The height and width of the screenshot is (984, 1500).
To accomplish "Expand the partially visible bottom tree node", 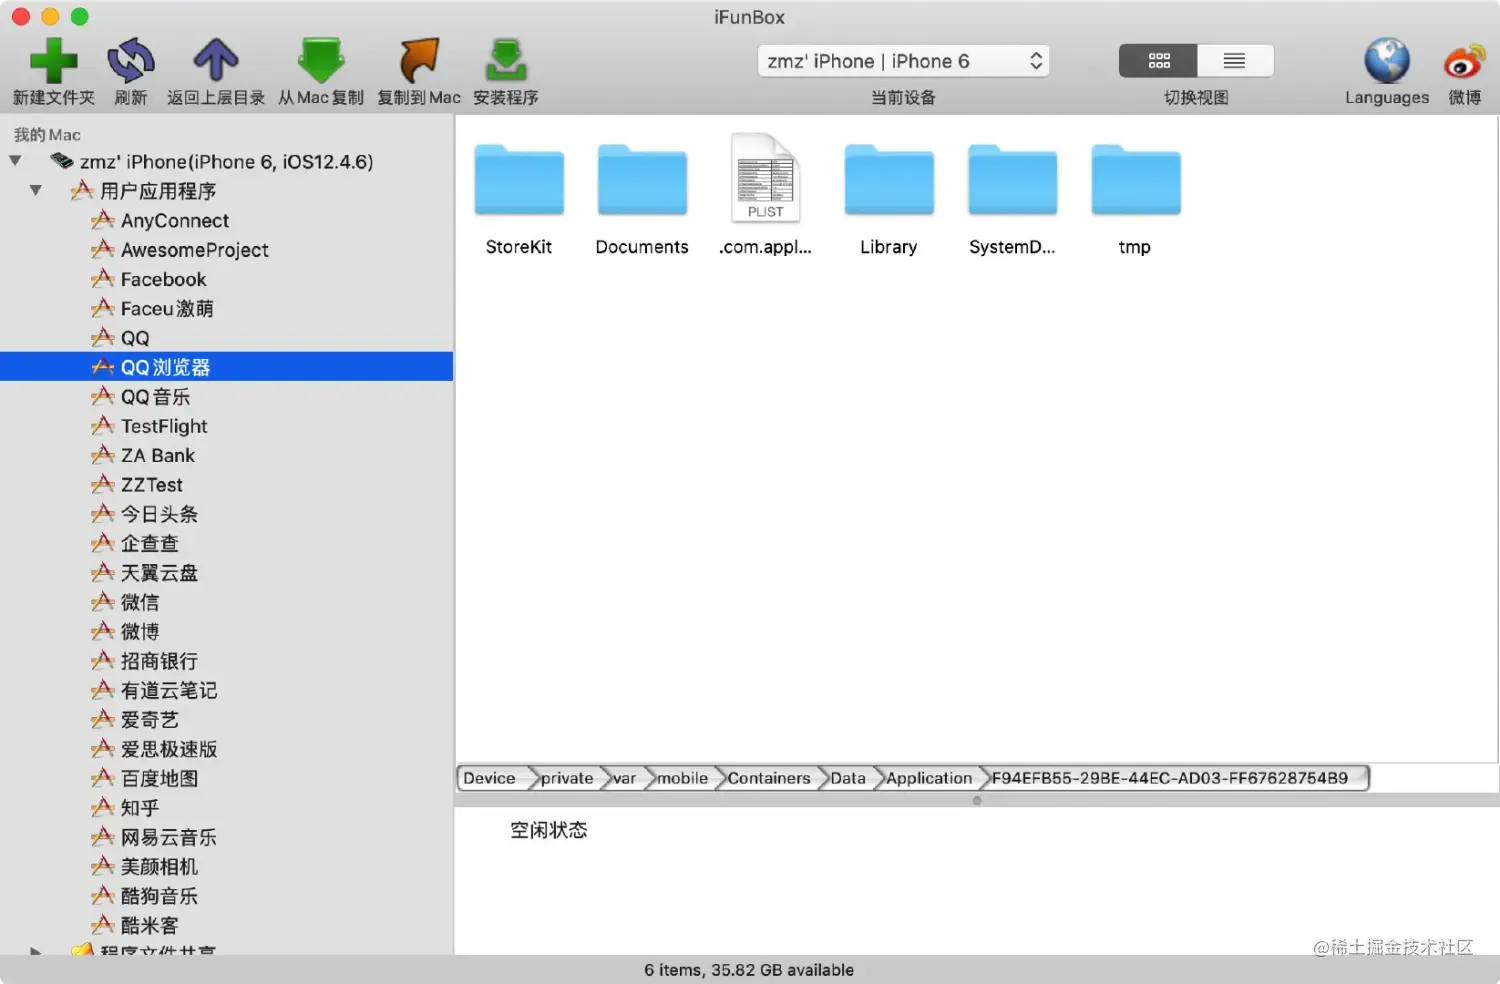I will 36,950.
